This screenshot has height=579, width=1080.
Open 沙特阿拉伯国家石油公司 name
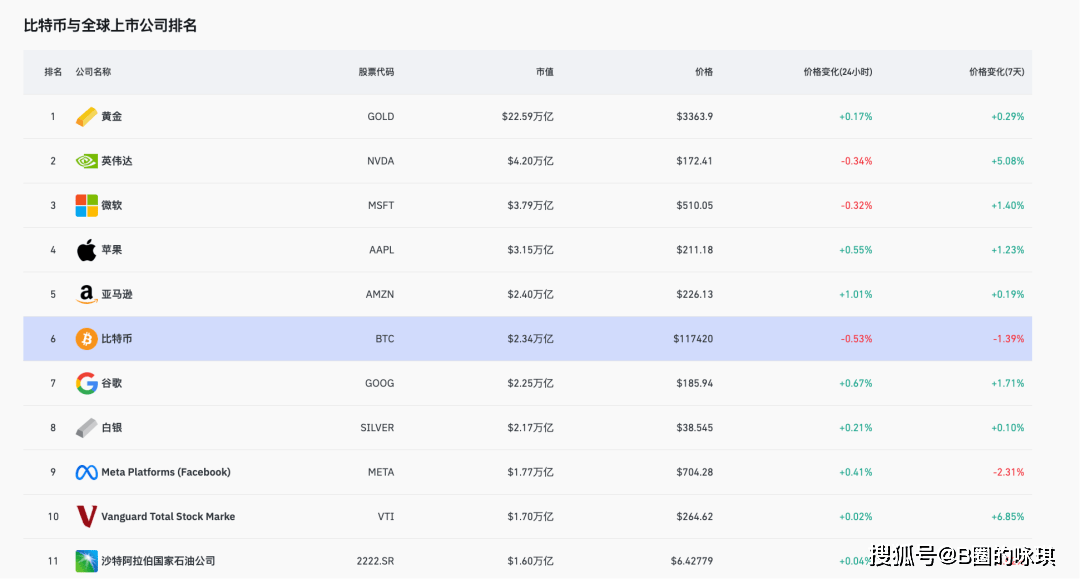[x=158, y=561]
